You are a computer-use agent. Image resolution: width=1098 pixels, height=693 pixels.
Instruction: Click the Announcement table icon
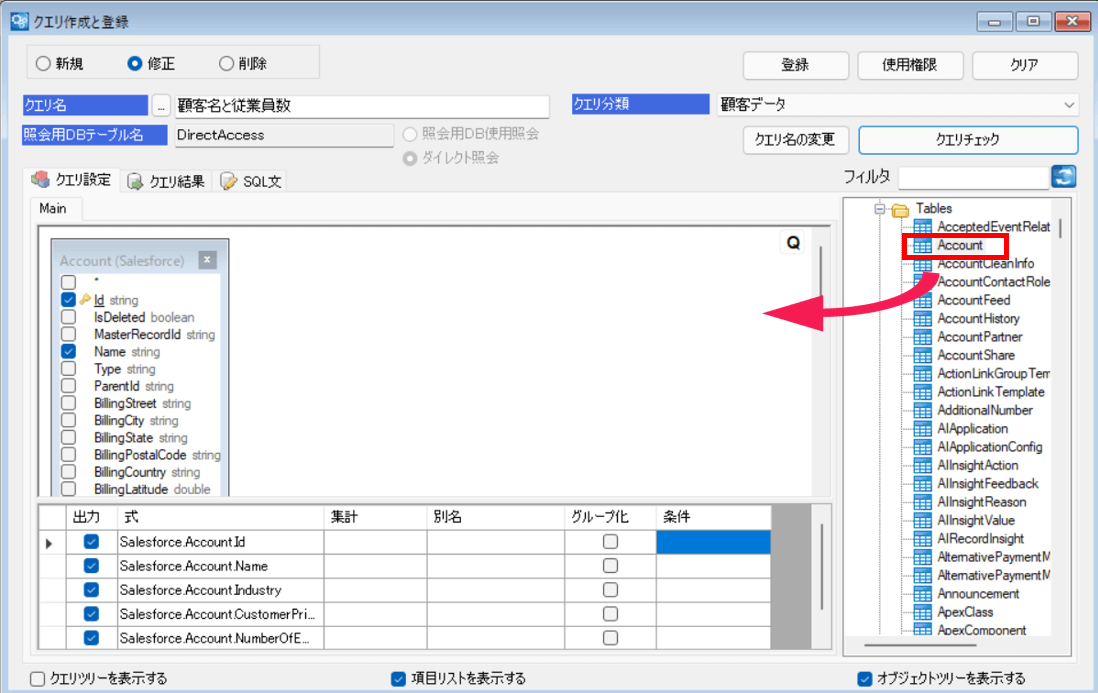[x=923, y=594]
